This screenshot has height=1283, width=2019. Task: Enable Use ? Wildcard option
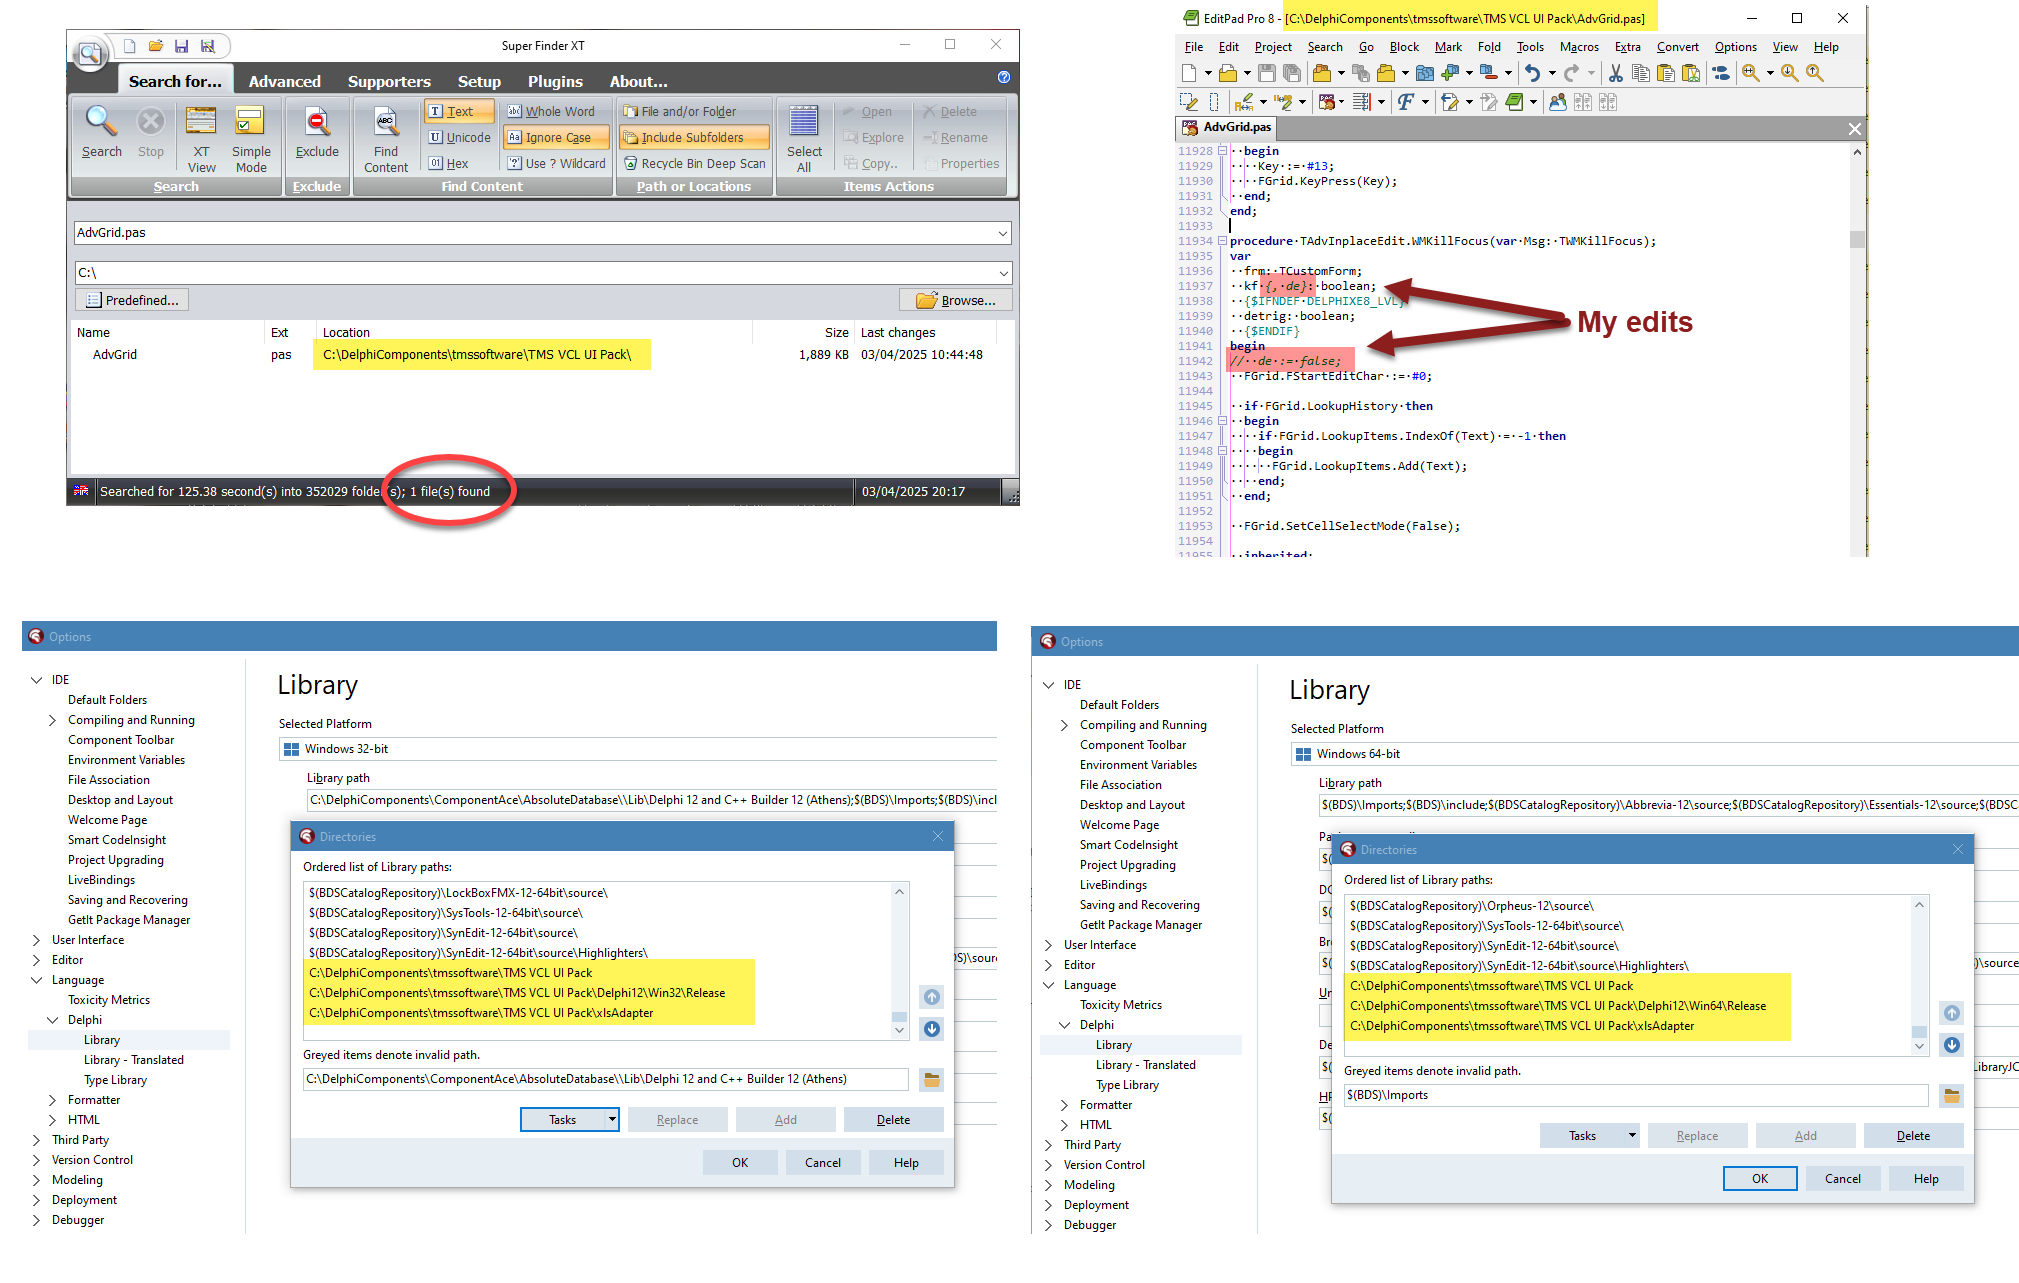pos(556,163)
